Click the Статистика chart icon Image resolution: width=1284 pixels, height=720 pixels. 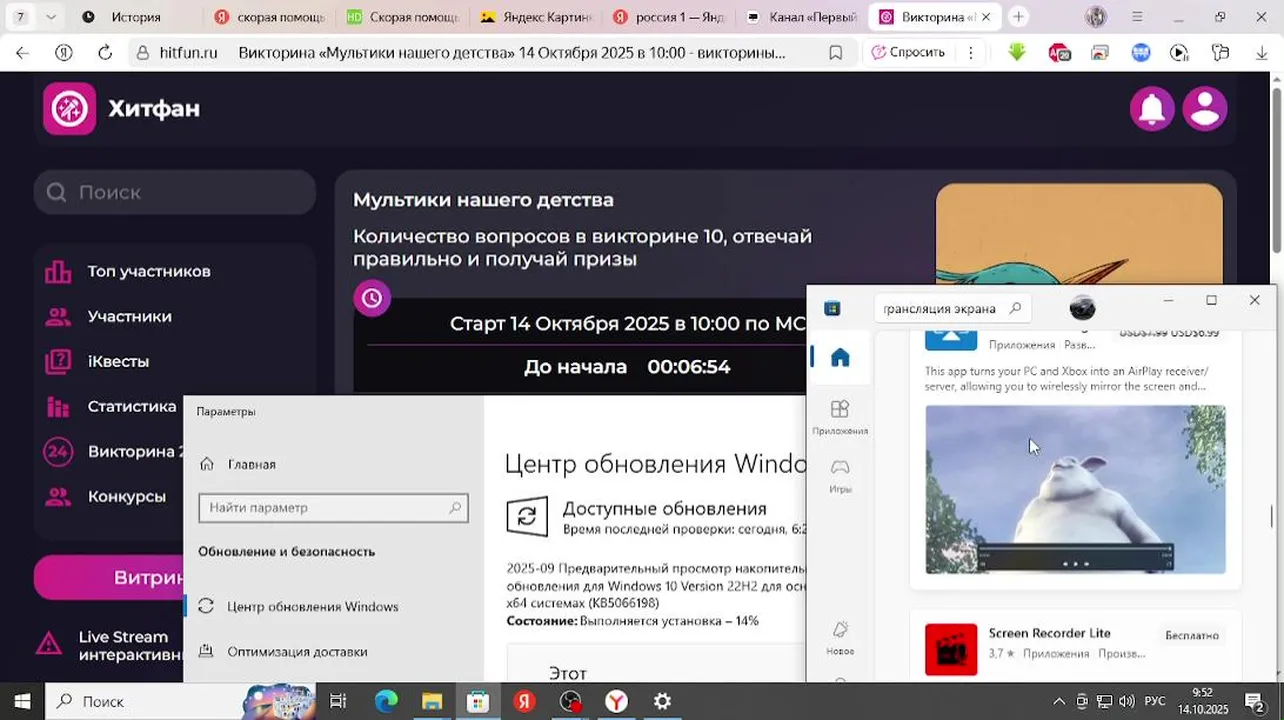click(x=58, y=406)
